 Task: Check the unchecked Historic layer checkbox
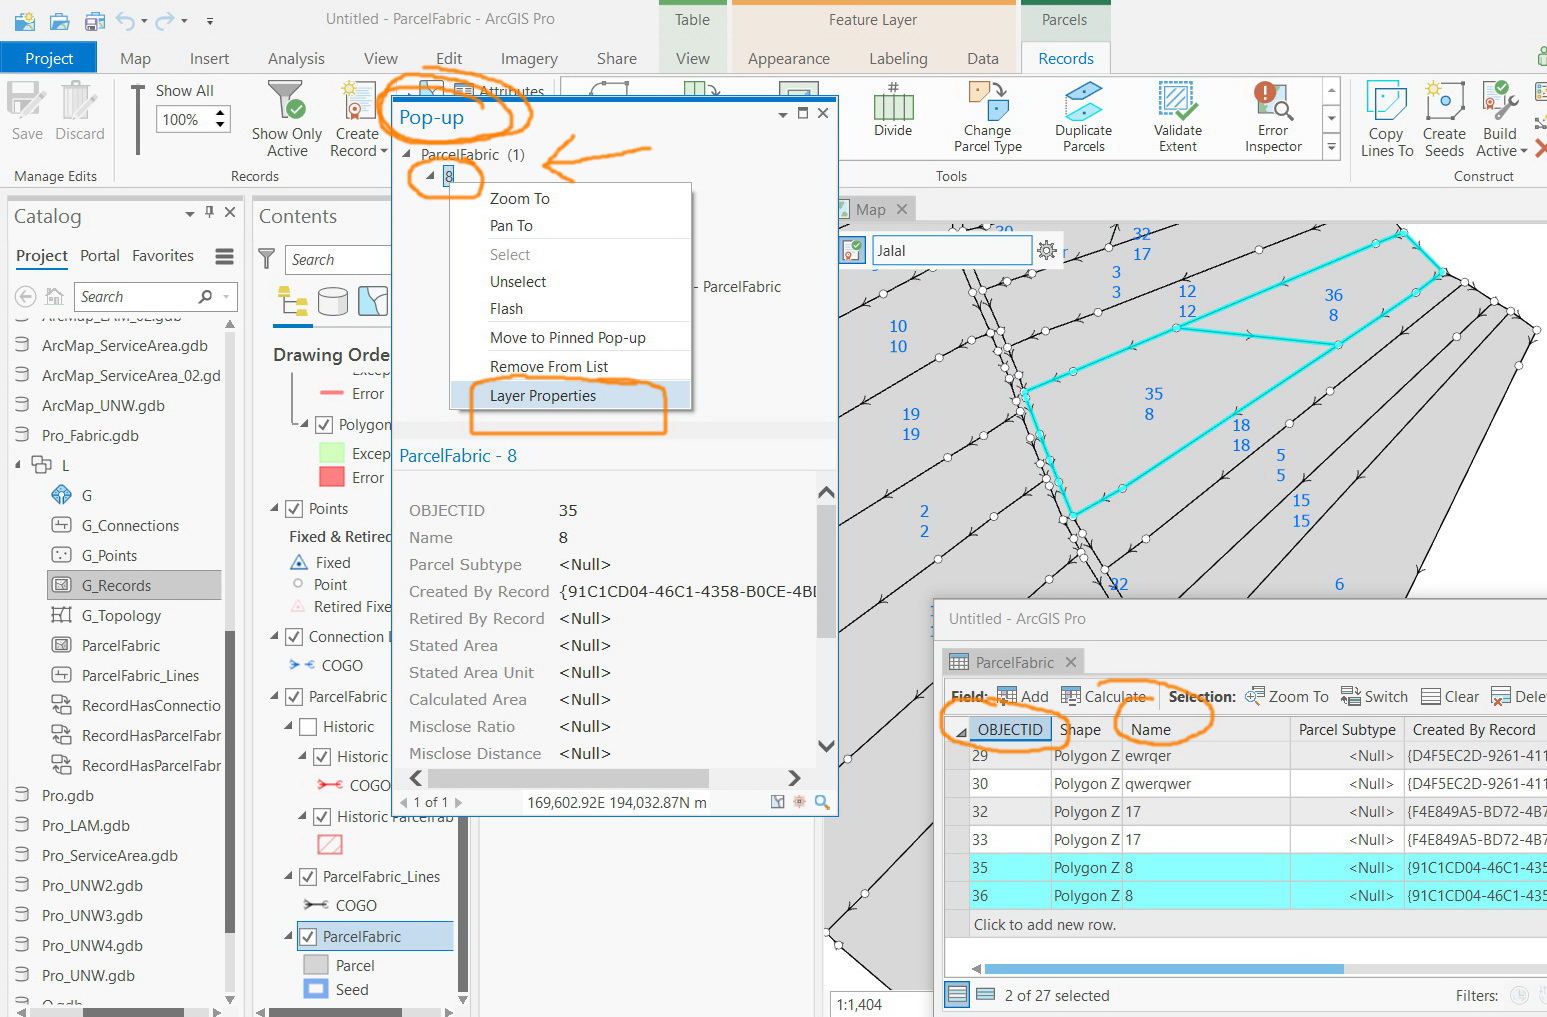308,726
